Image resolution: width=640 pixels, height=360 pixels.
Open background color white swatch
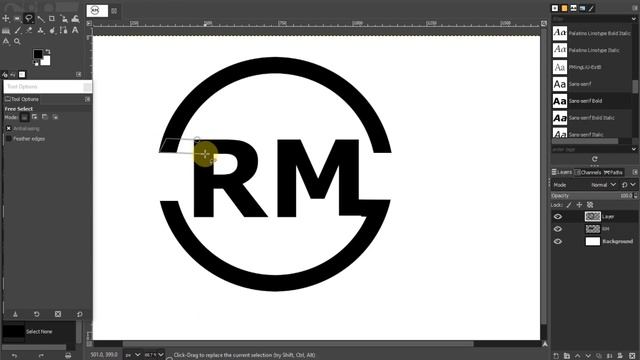45,61
